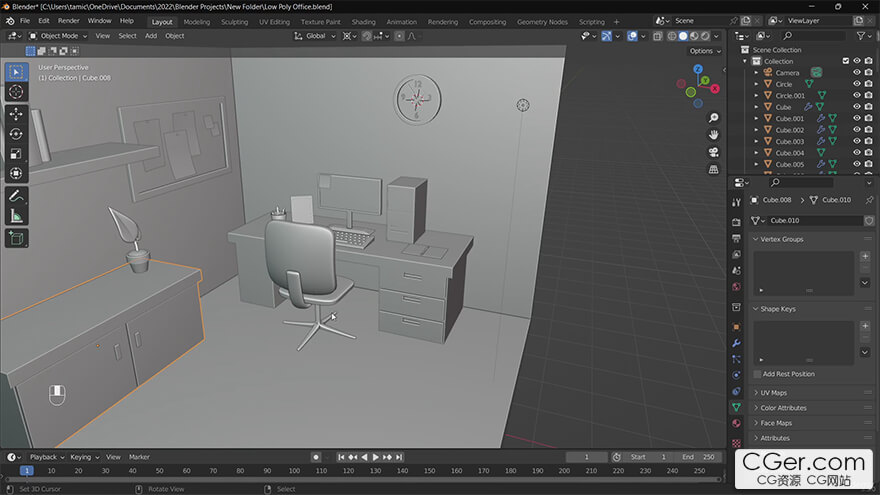This screenshot has height=495, width=880.
Task: Click the Options button in viewport header
Action: [704, 51]
